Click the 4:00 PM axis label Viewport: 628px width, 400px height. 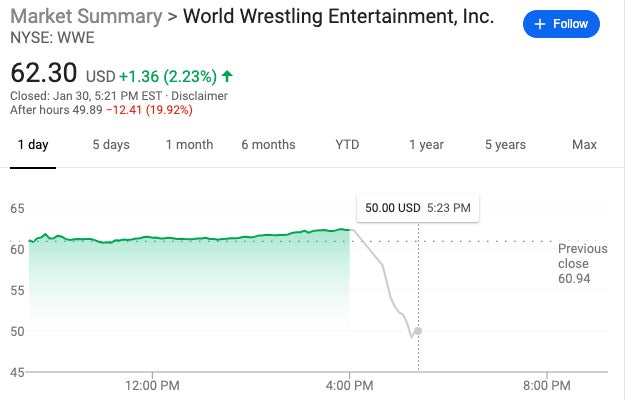(x=350, y=385)
